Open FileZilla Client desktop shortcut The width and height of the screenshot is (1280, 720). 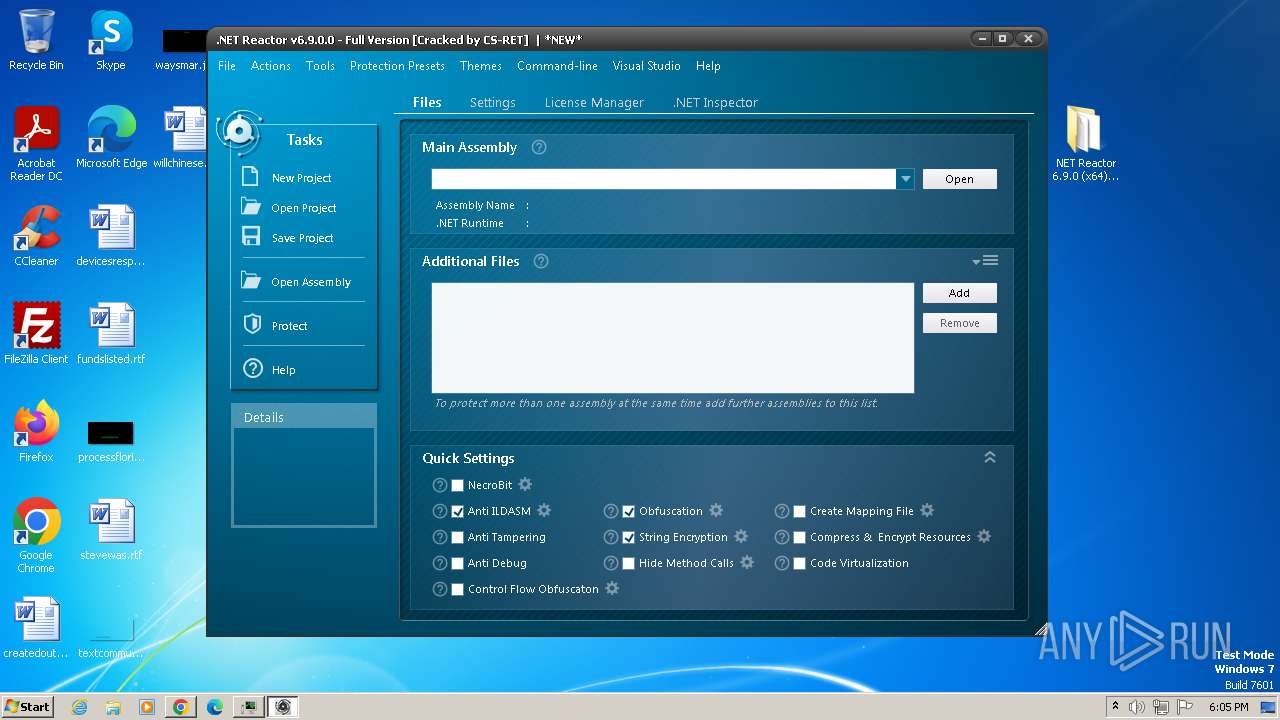point(36,333)
